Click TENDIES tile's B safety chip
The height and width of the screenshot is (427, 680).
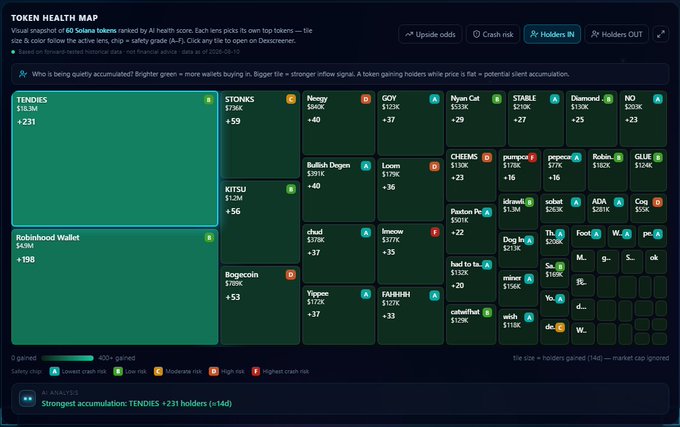(209, 100)
